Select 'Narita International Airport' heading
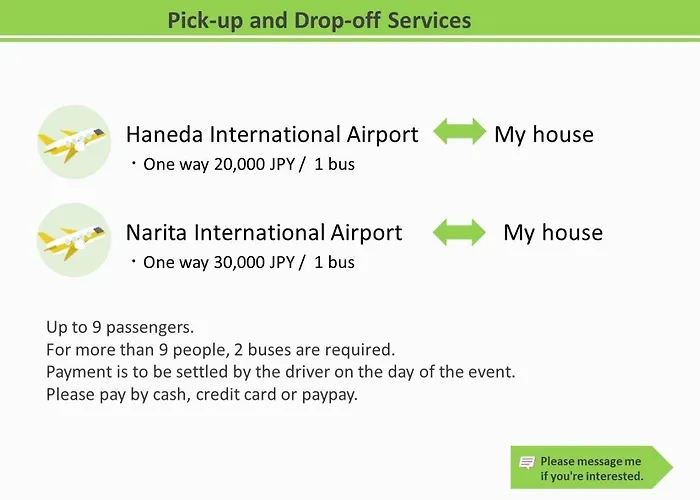The width and height of the screenshot is (700, 500). click(264, 233)
